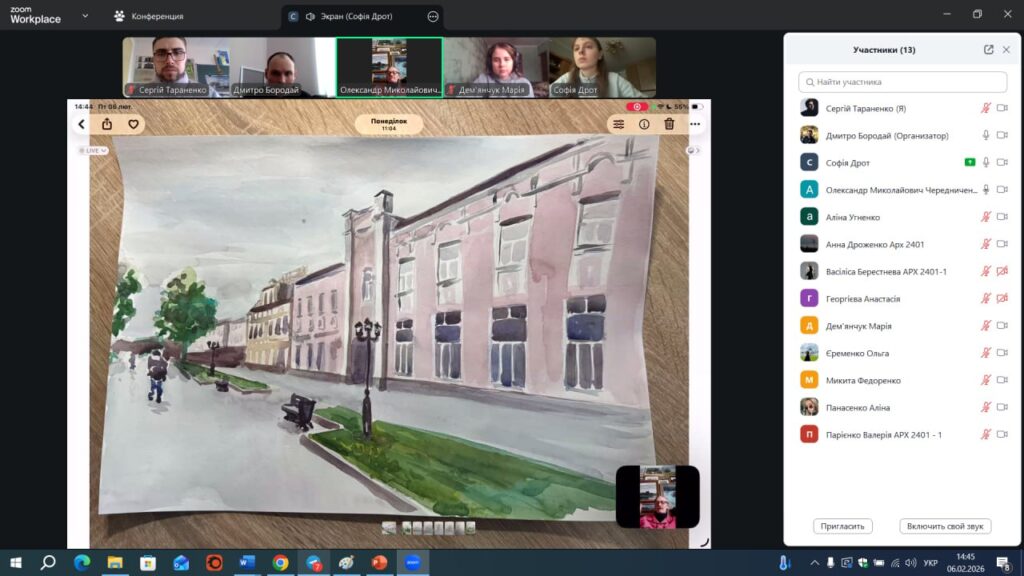This screenshot has height=576, width=1024.
Task: Open the photo adjustments sliders icon
Action: tap(618, 124)
